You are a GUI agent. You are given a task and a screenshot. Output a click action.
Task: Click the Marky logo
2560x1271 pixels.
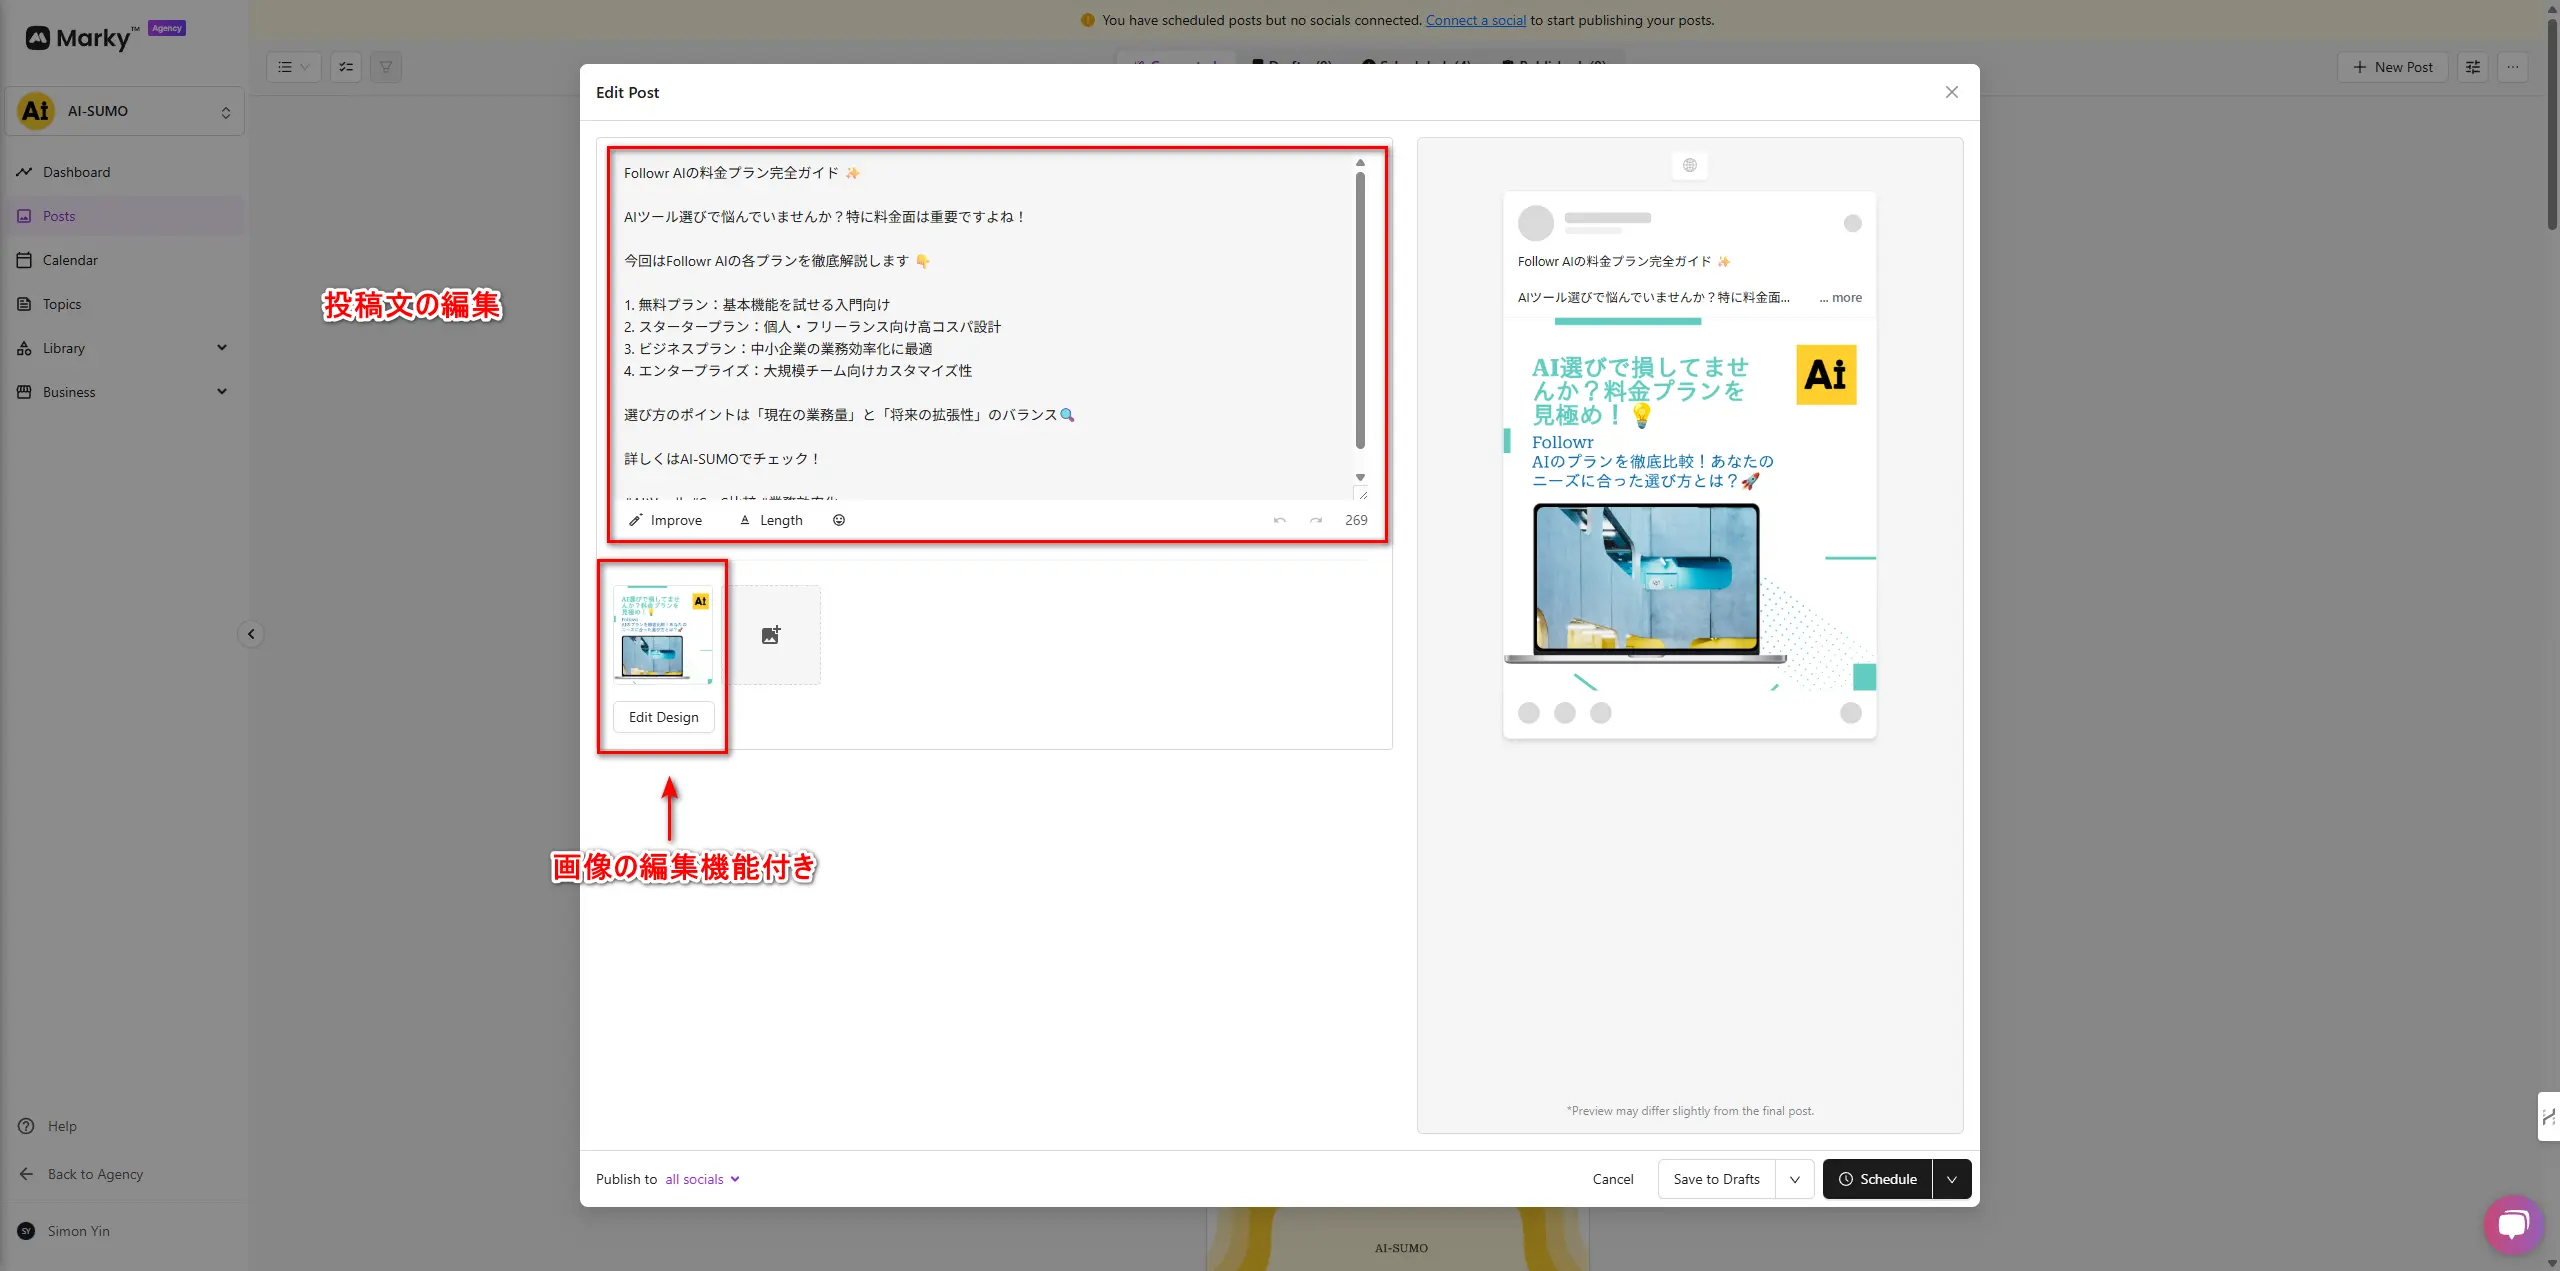click(x=82, y=38)
